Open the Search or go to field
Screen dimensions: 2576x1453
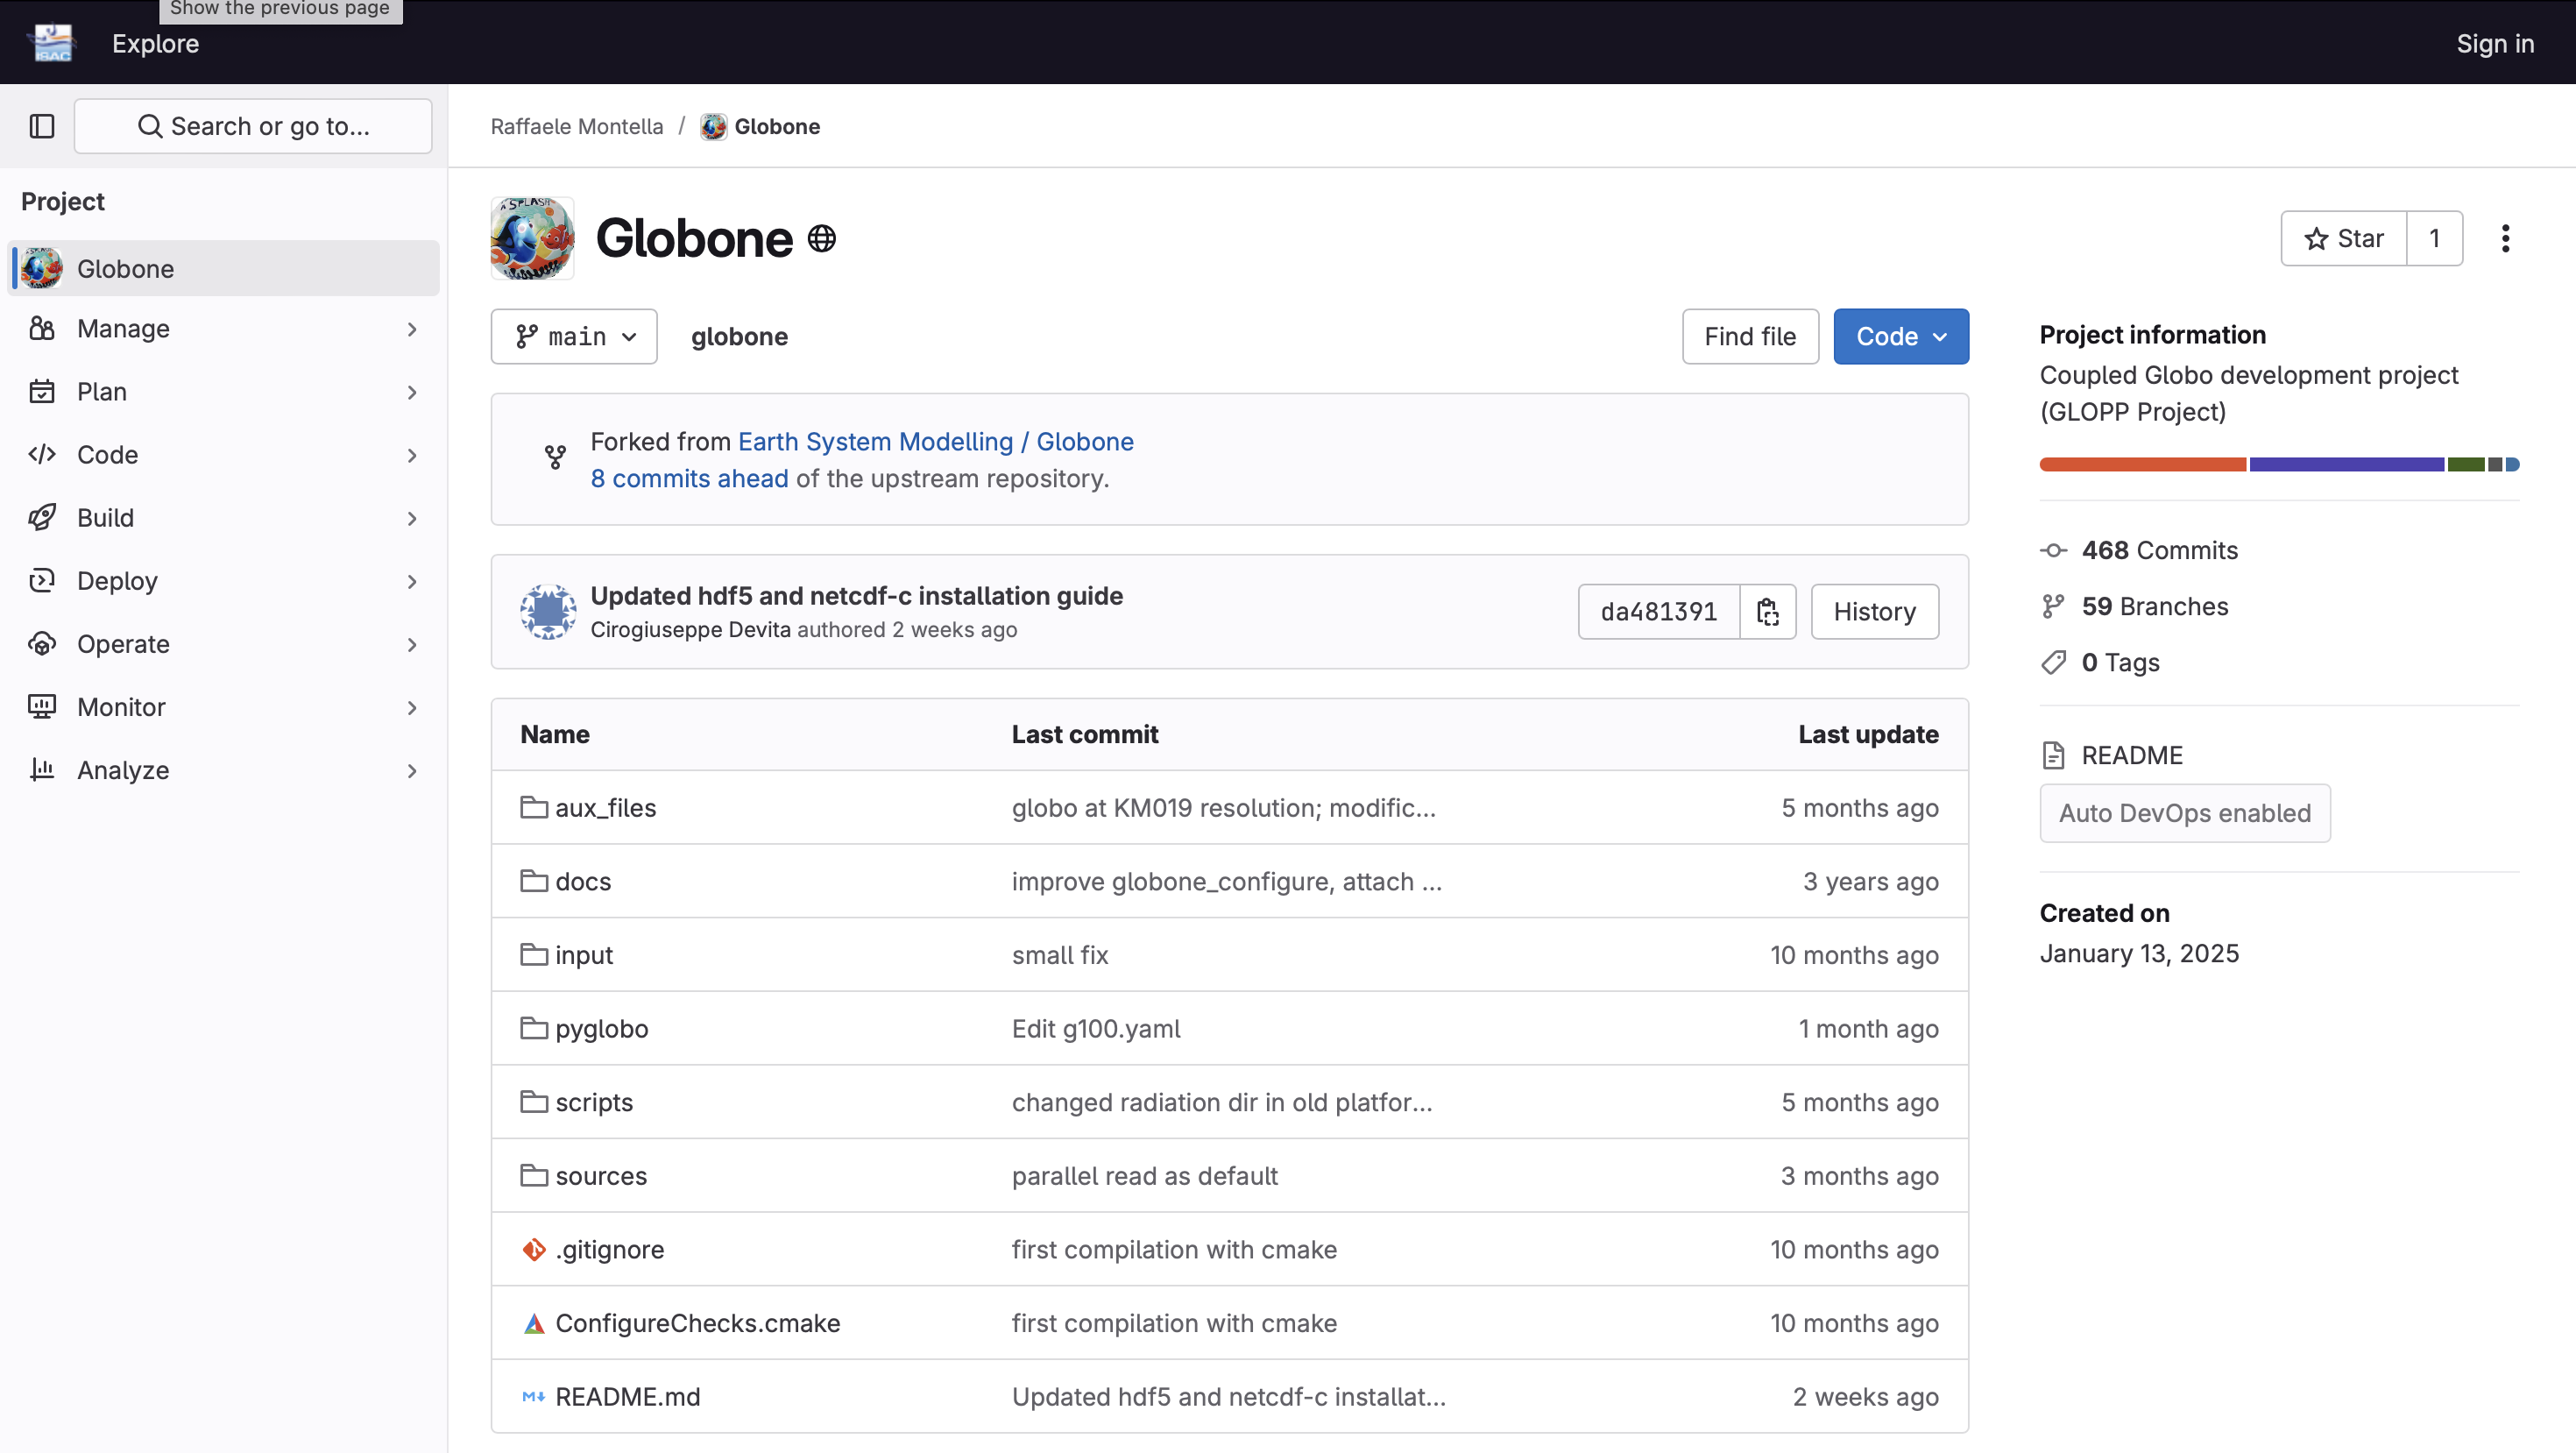click(x=253, y=126)
